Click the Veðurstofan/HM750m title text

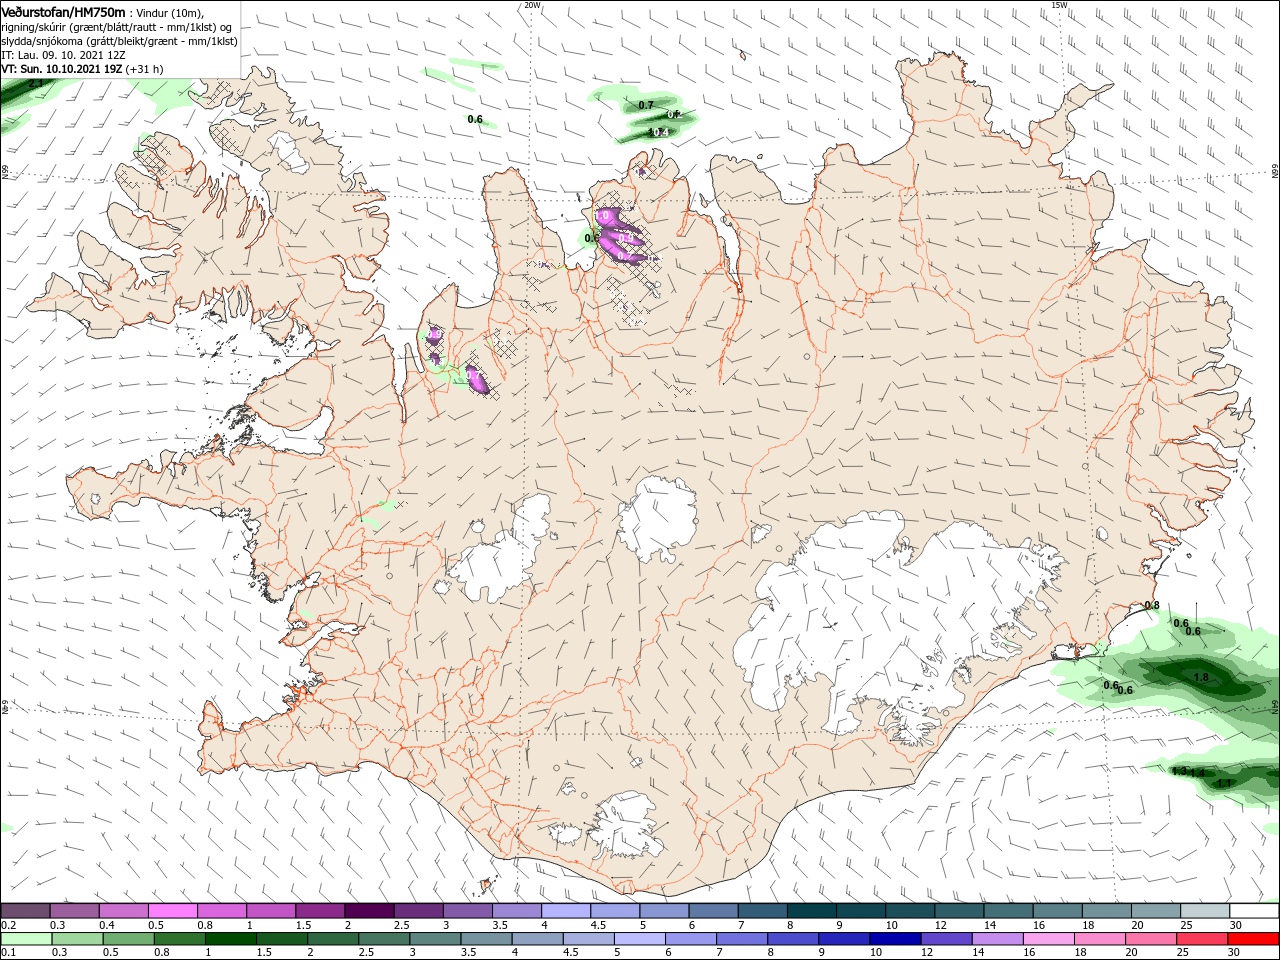tap(63, 11)
